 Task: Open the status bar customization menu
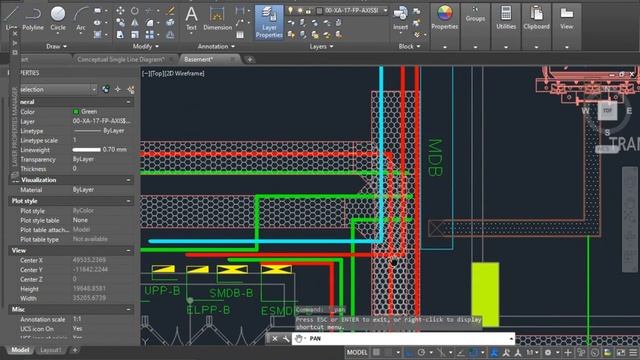633,352
